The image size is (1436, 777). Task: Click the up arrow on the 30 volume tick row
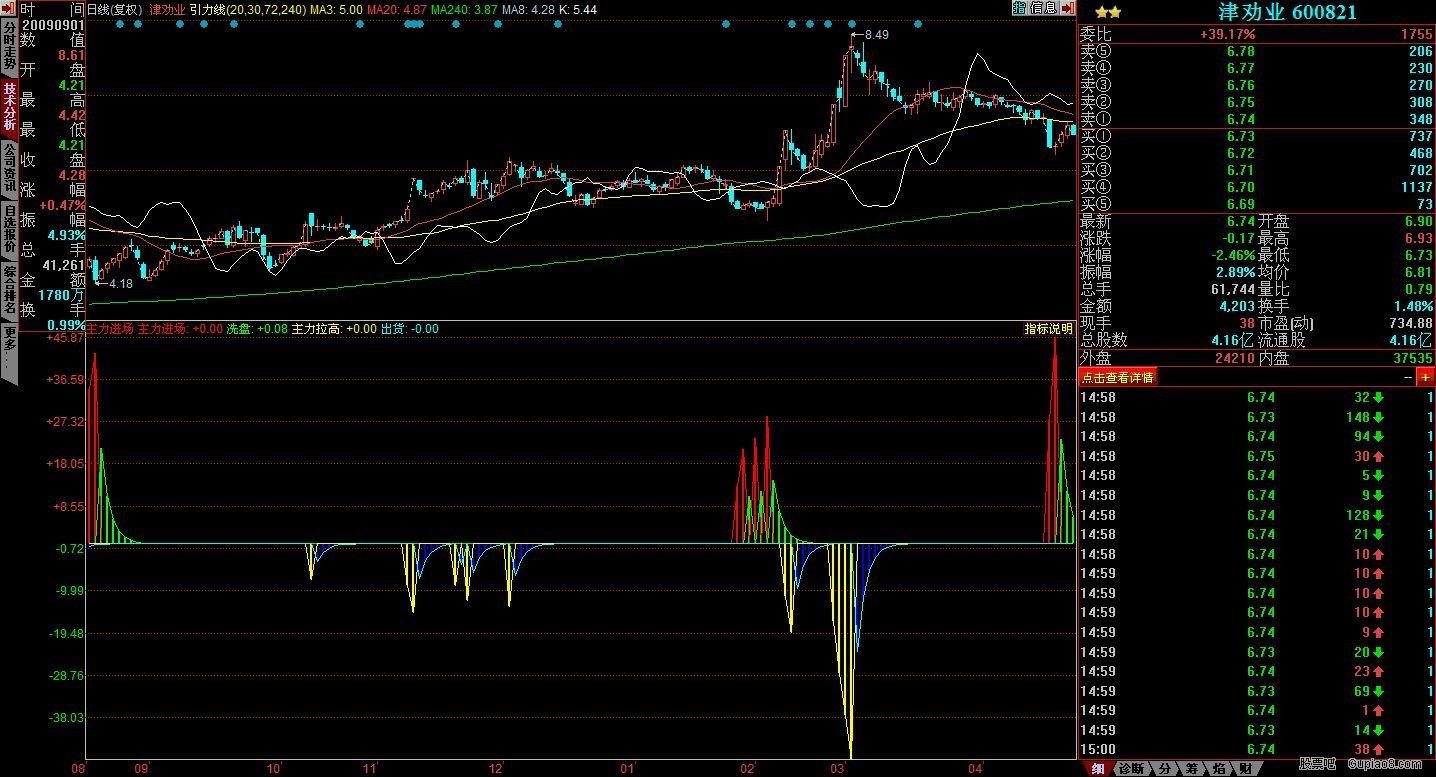point(1378,456)
